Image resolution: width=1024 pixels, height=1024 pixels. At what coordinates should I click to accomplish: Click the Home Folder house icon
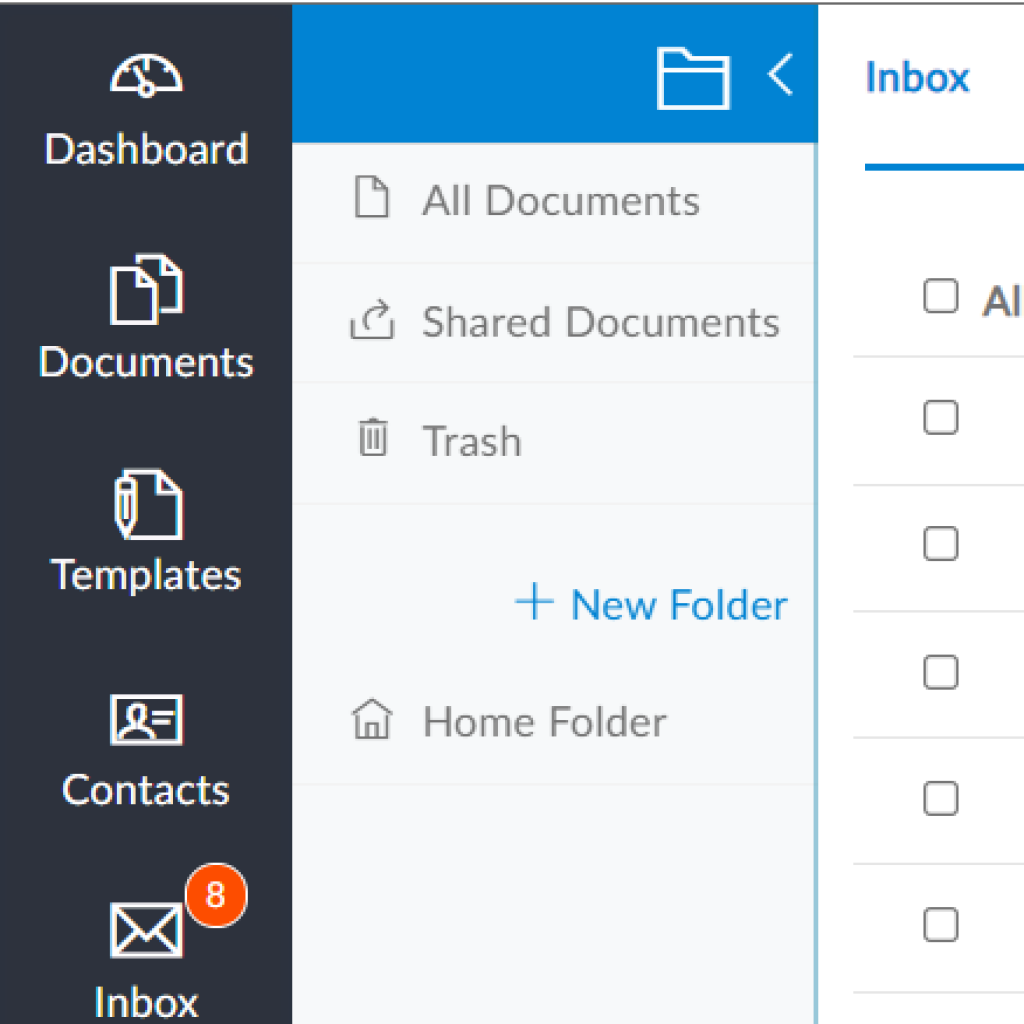[x=372, y=719]
